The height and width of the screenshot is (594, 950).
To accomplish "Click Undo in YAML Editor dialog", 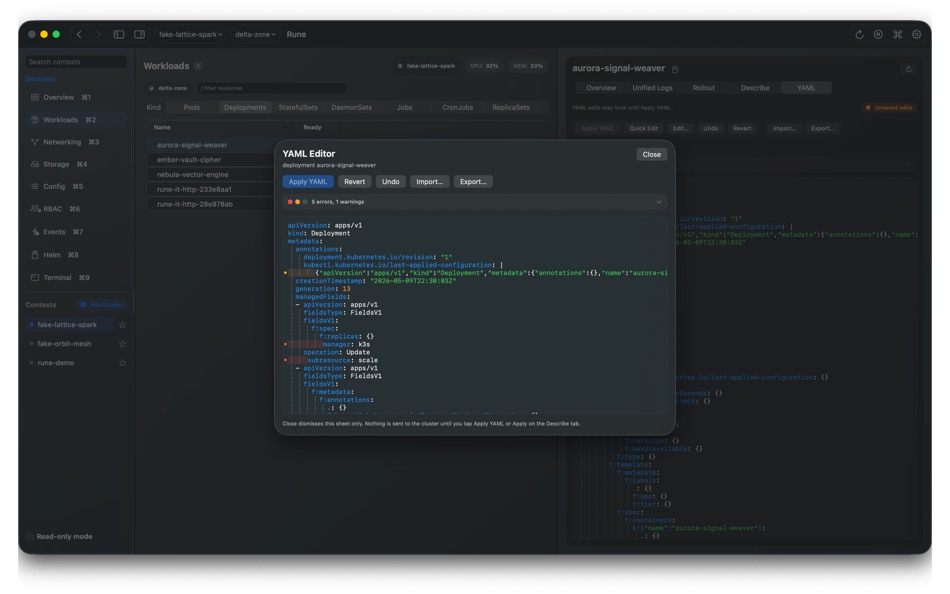I will point(391,182).
